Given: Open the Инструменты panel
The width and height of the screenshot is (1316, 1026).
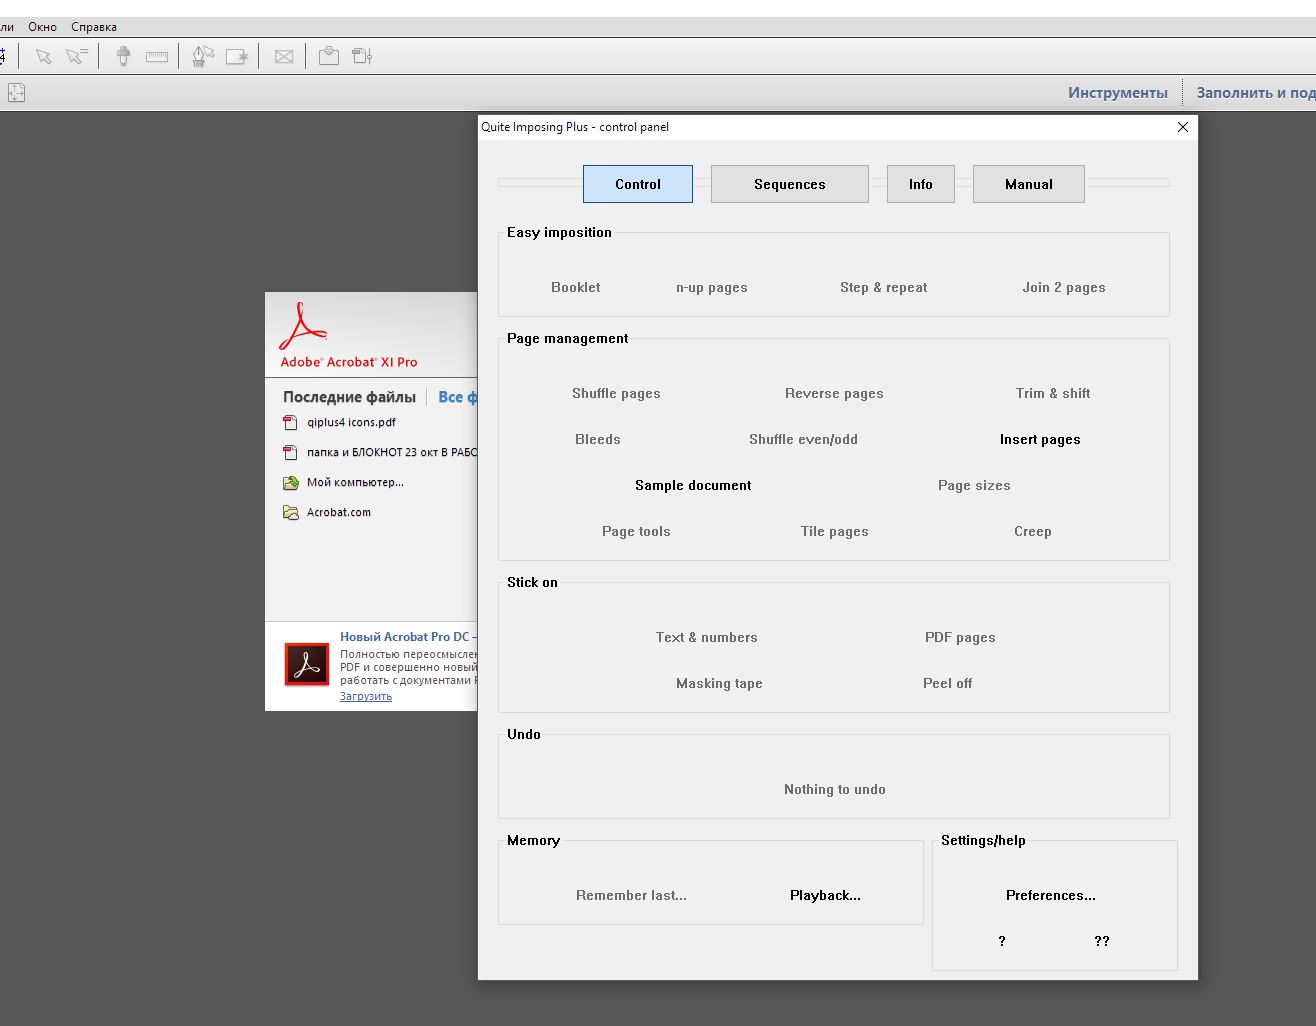Looking at the screenshot, I should 1118,93.
